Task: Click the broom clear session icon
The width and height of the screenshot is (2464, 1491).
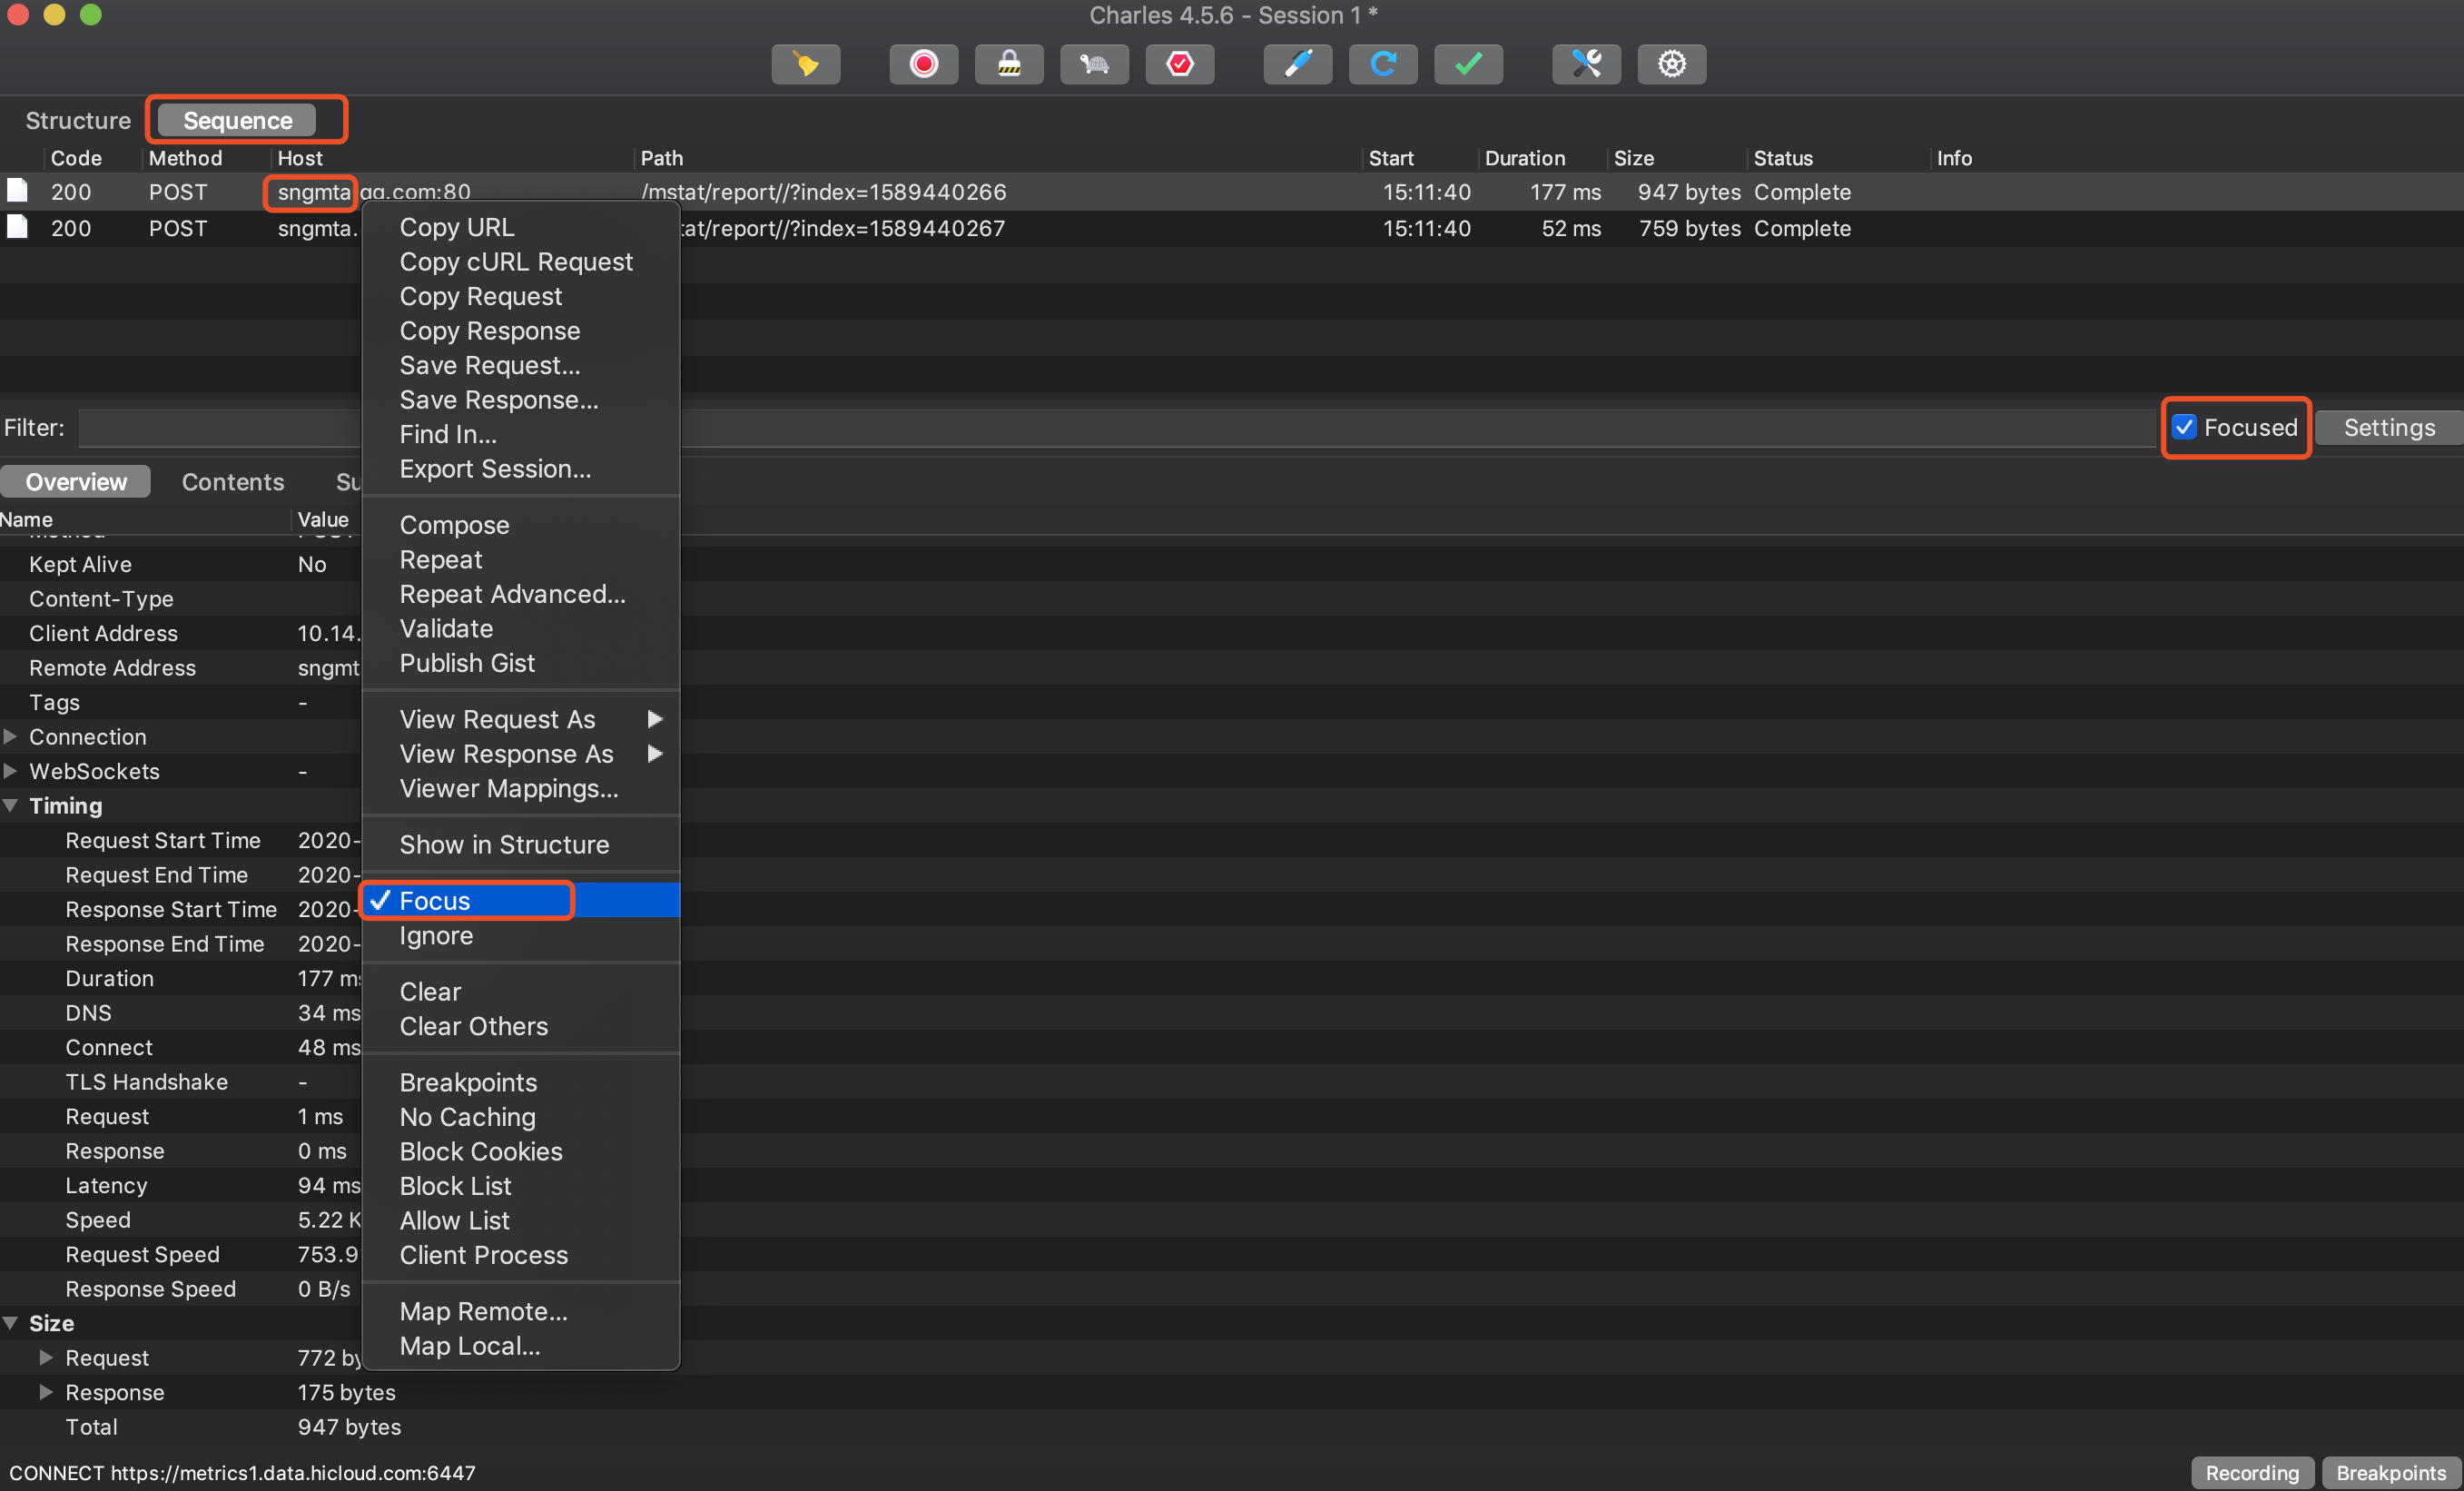Action: point(805,64)
